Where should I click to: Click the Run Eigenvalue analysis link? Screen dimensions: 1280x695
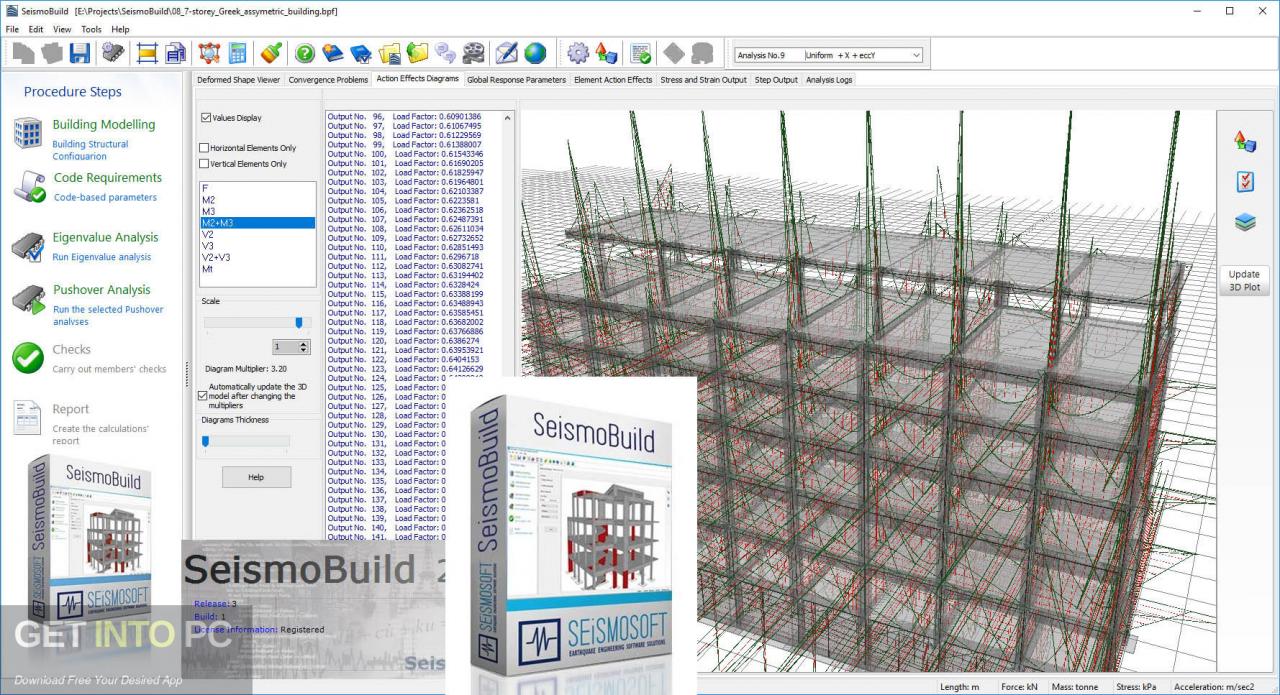pos(102,257)
